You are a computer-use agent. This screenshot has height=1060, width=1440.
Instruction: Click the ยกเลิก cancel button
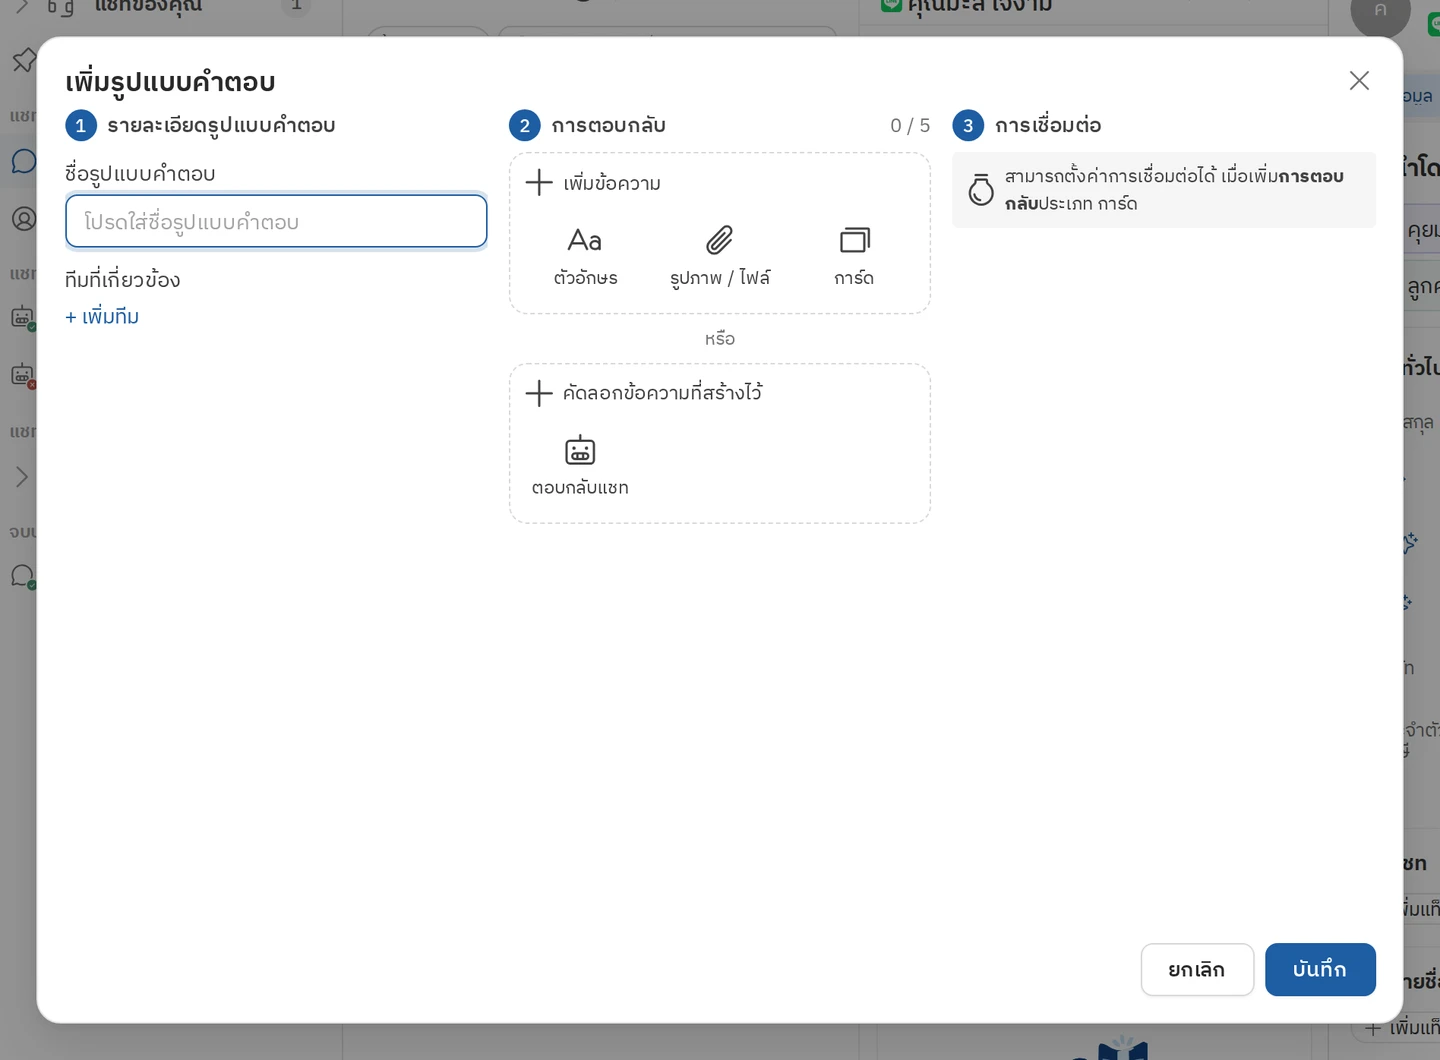tap(1197, 969)
